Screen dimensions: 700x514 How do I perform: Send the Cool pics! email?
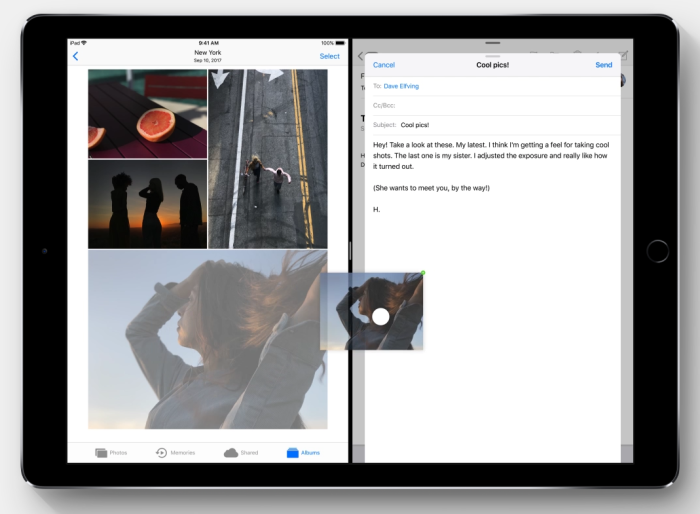pos(604,65)
